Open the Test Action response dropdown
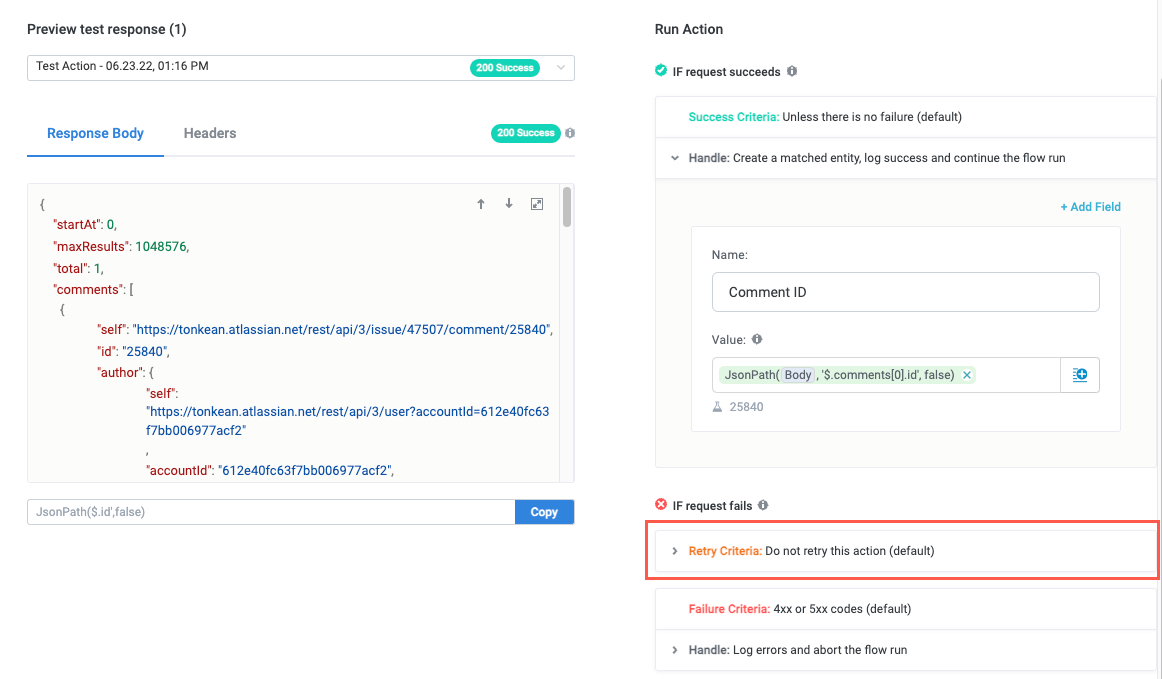The image size is (1162, 679). [x=560, y=67]
